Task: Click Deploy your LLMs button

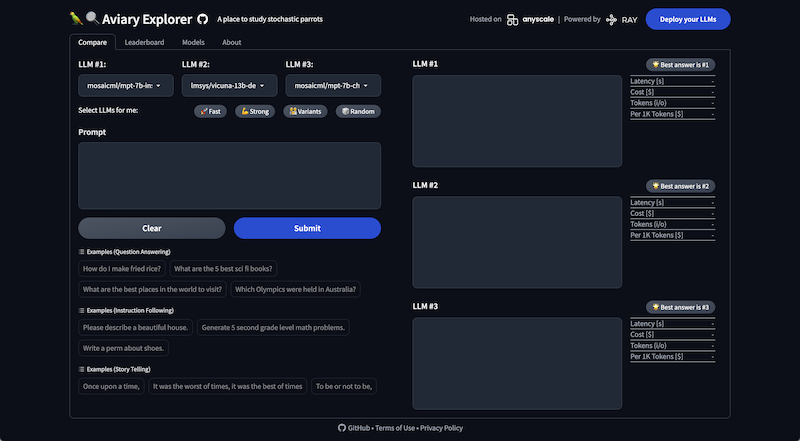Action: point(688,19)
